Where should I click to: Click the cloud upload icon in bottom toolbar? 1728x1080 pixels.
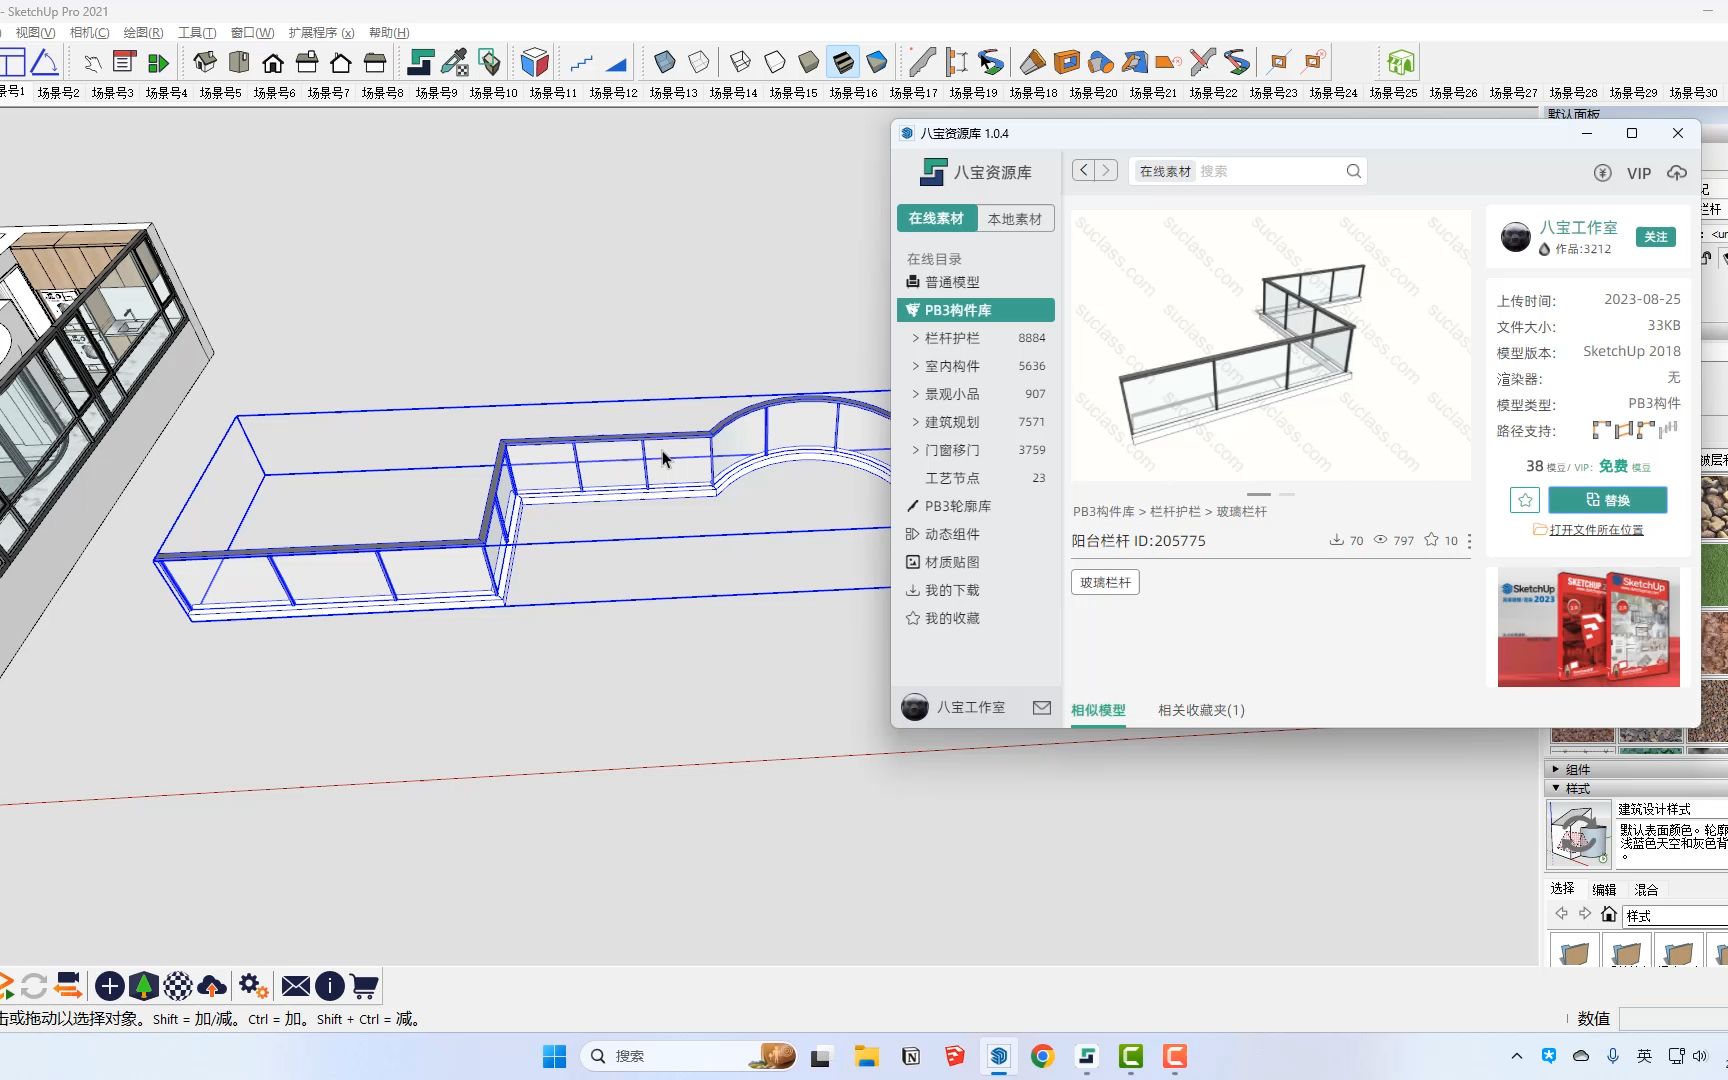[x=212, y=987]
